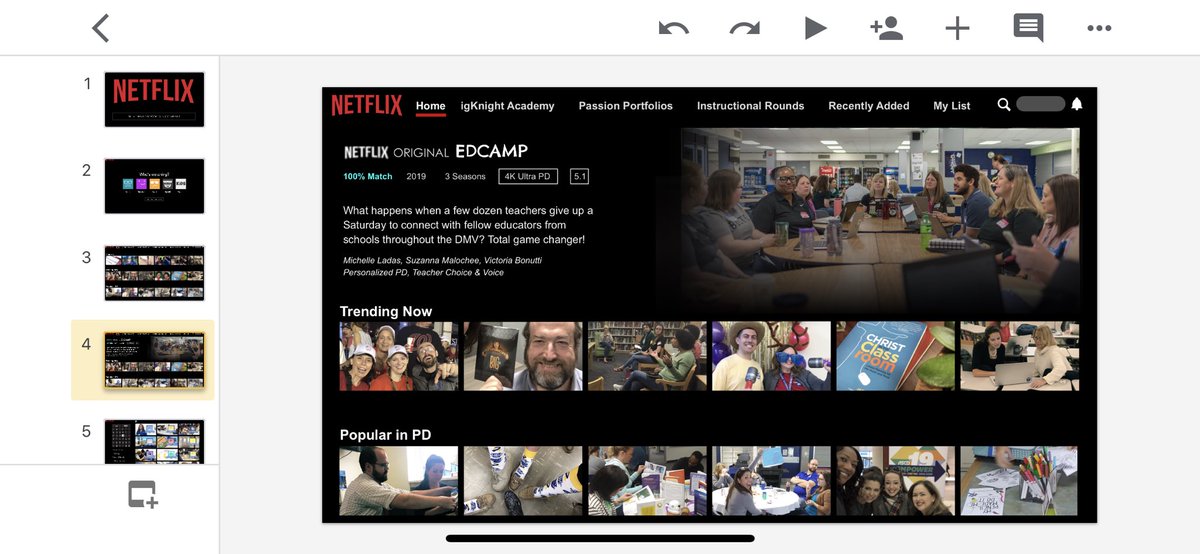Open the comments icon

1028,28
